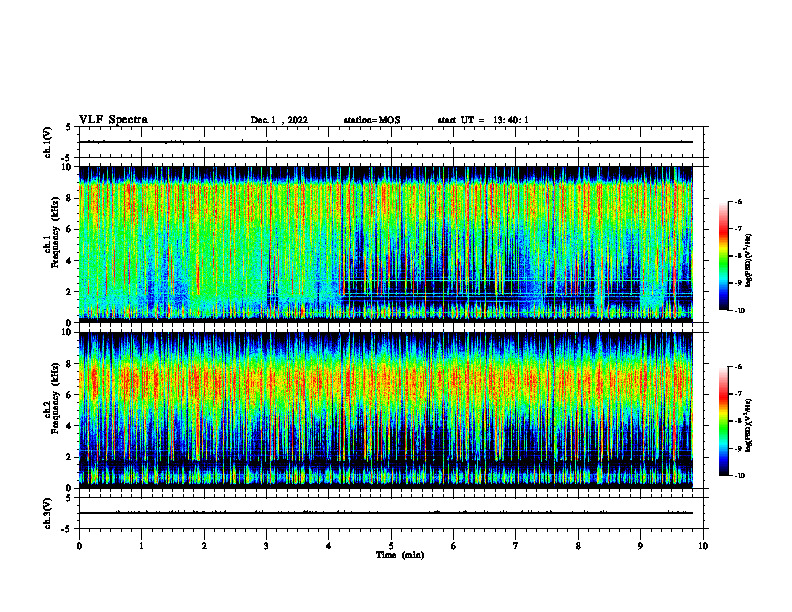Click the ch.1 colorbar -10 label
Screen dimensions: 792x612
click(x=739, y=311)
